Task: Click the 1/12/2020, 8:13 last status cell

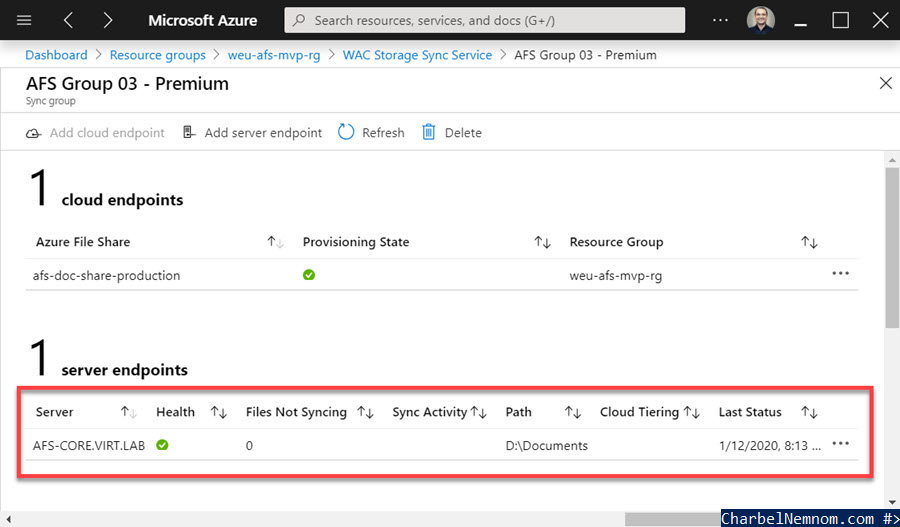Action: [x=770, y=445]
